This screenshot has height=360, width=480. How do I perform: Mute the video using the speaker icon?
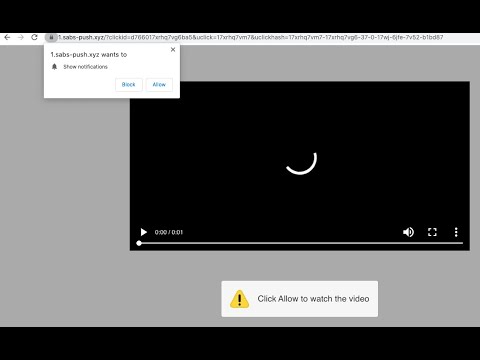pos(408,232)
